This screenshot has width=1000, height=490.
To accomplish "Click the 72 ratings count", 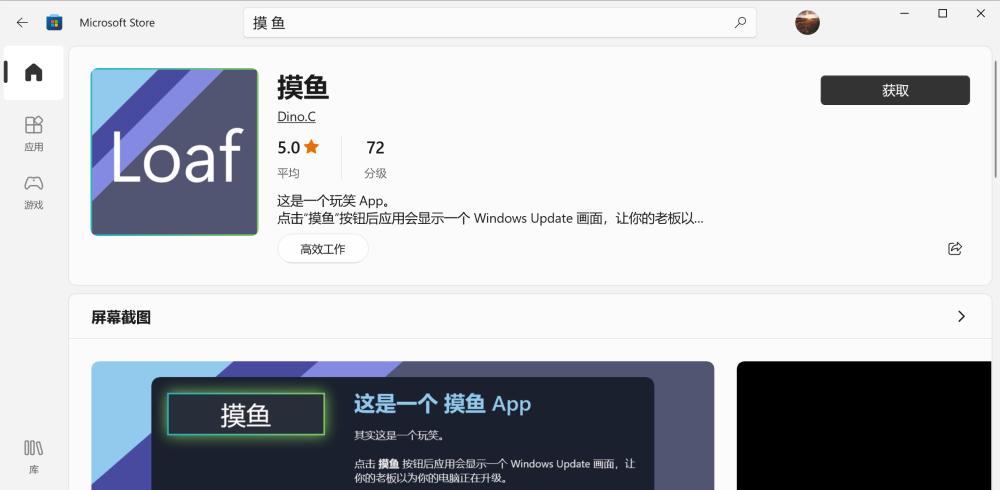I will click(x=376, y=148).
